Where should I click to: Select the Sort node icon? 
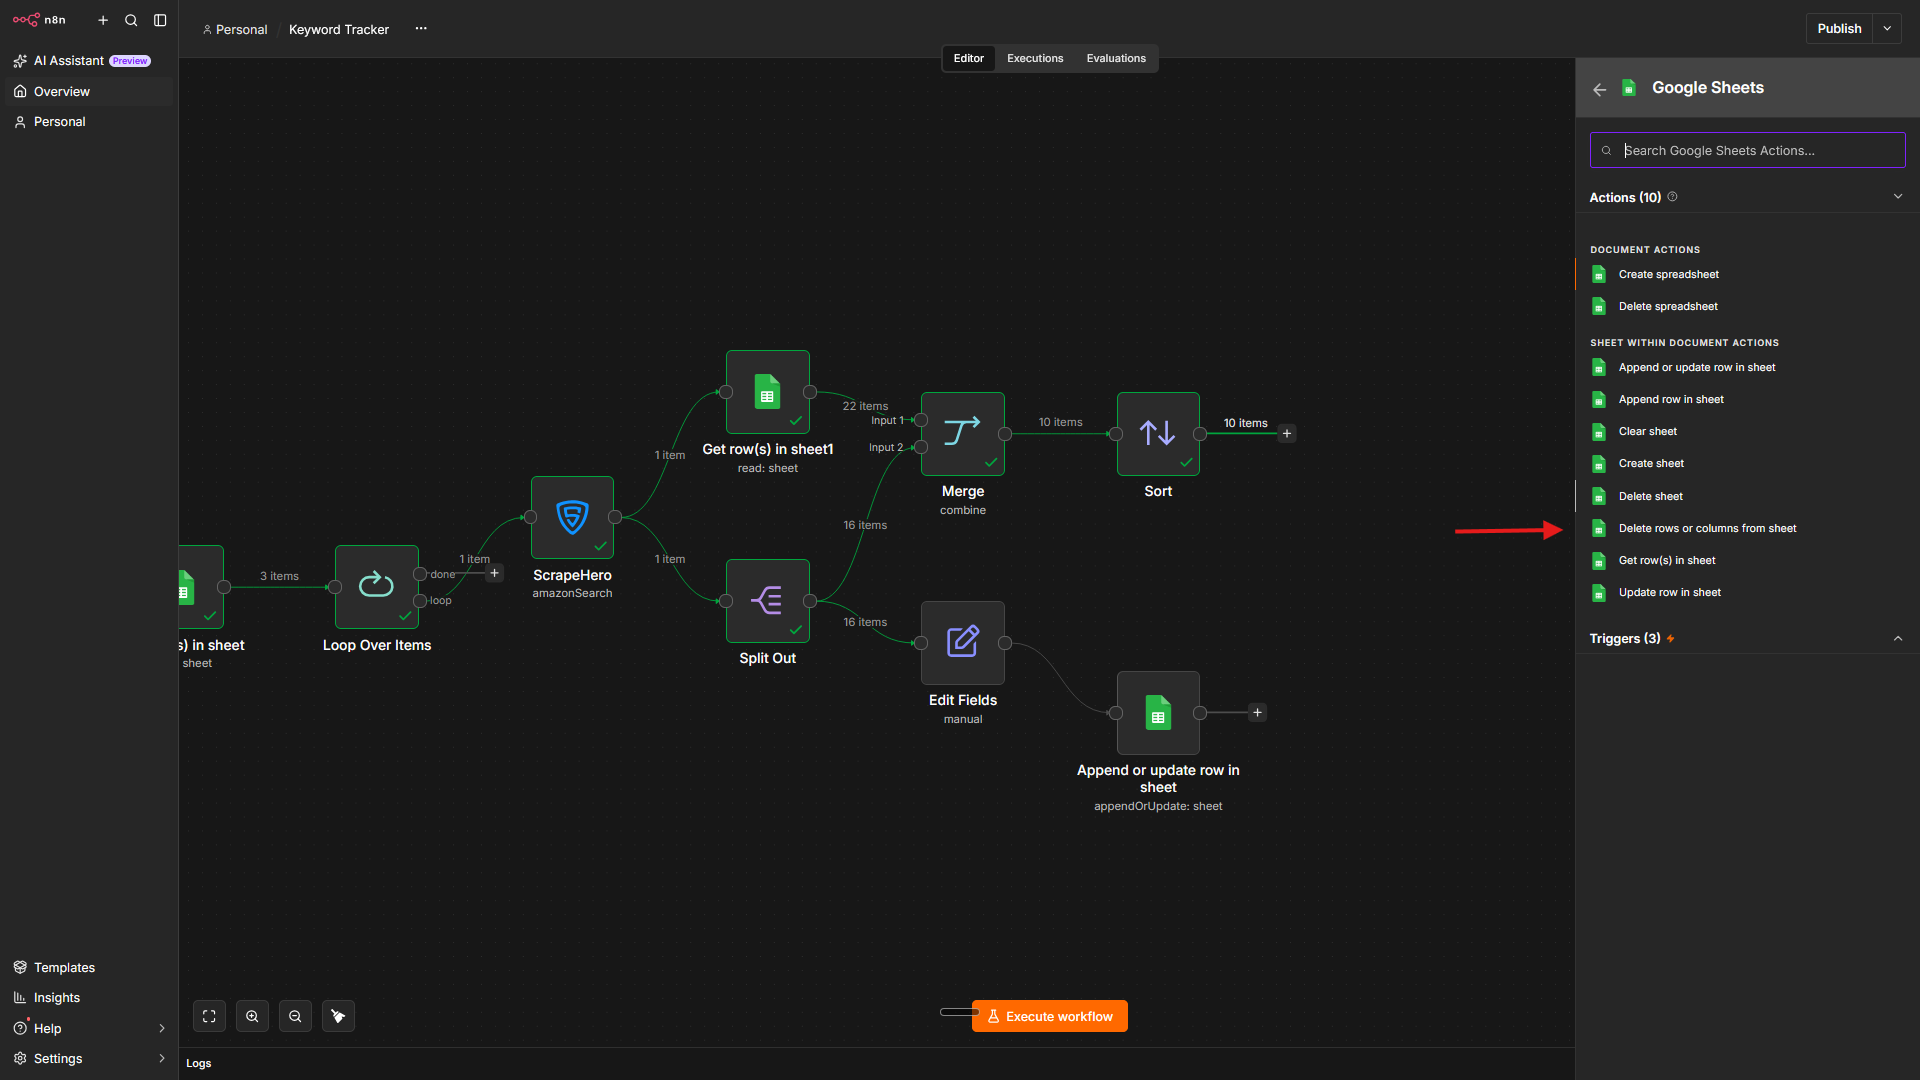click(x=1158, y=433)
